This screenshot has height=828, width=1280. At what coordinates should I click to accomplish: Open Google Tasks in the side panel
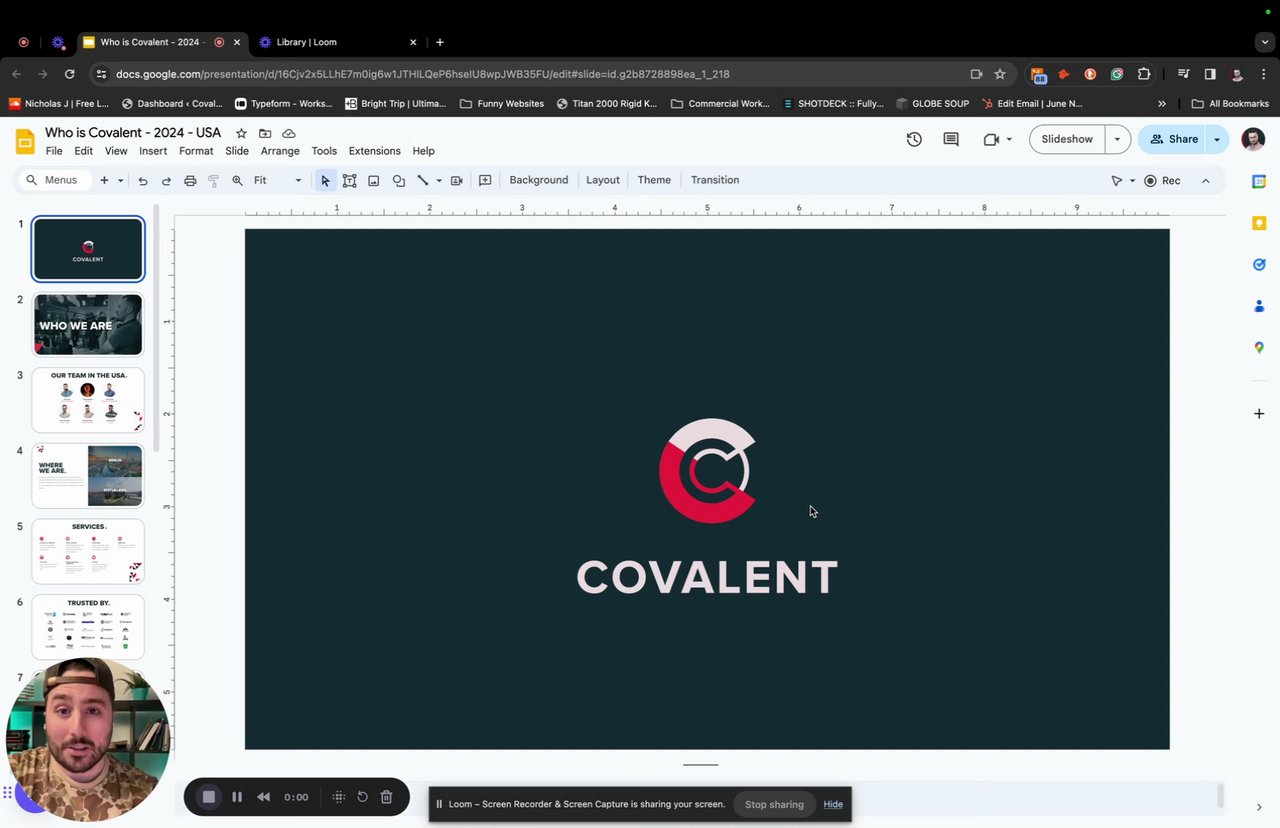(1259, 265)
